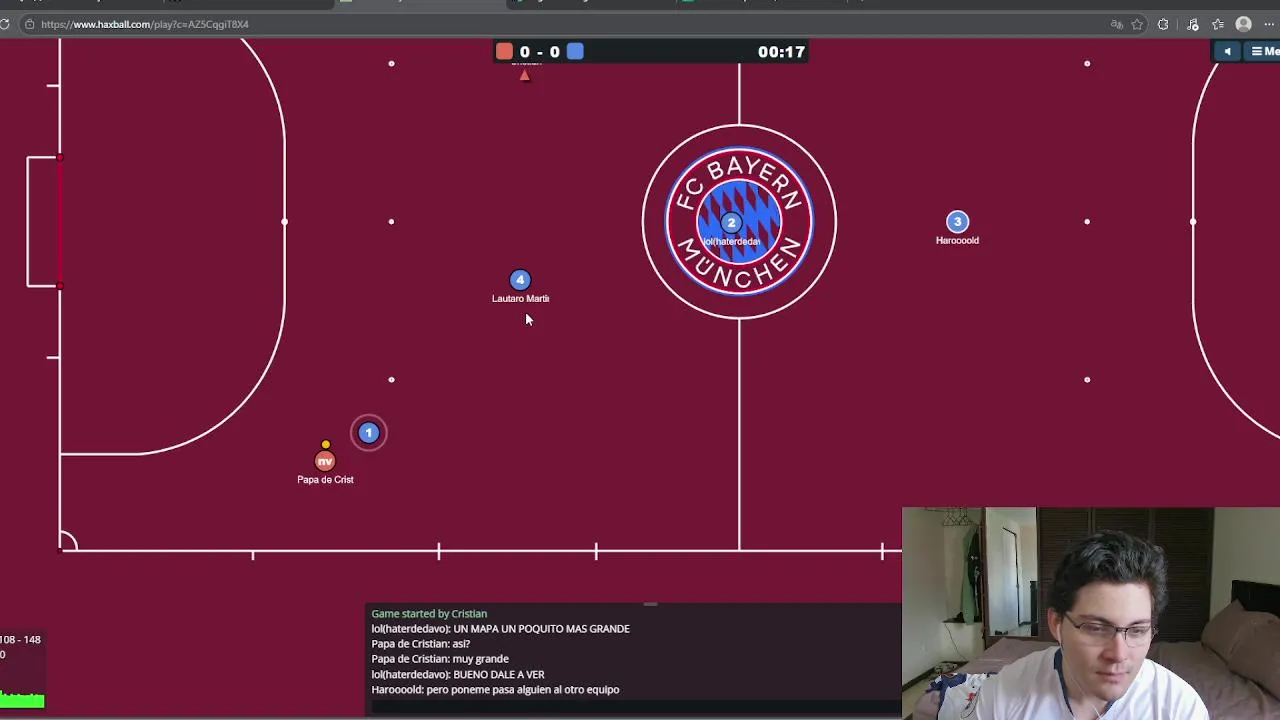Screen dimensions: 1280x720
Task: Bookmark page with star icon
Action: pos(1137,24)
